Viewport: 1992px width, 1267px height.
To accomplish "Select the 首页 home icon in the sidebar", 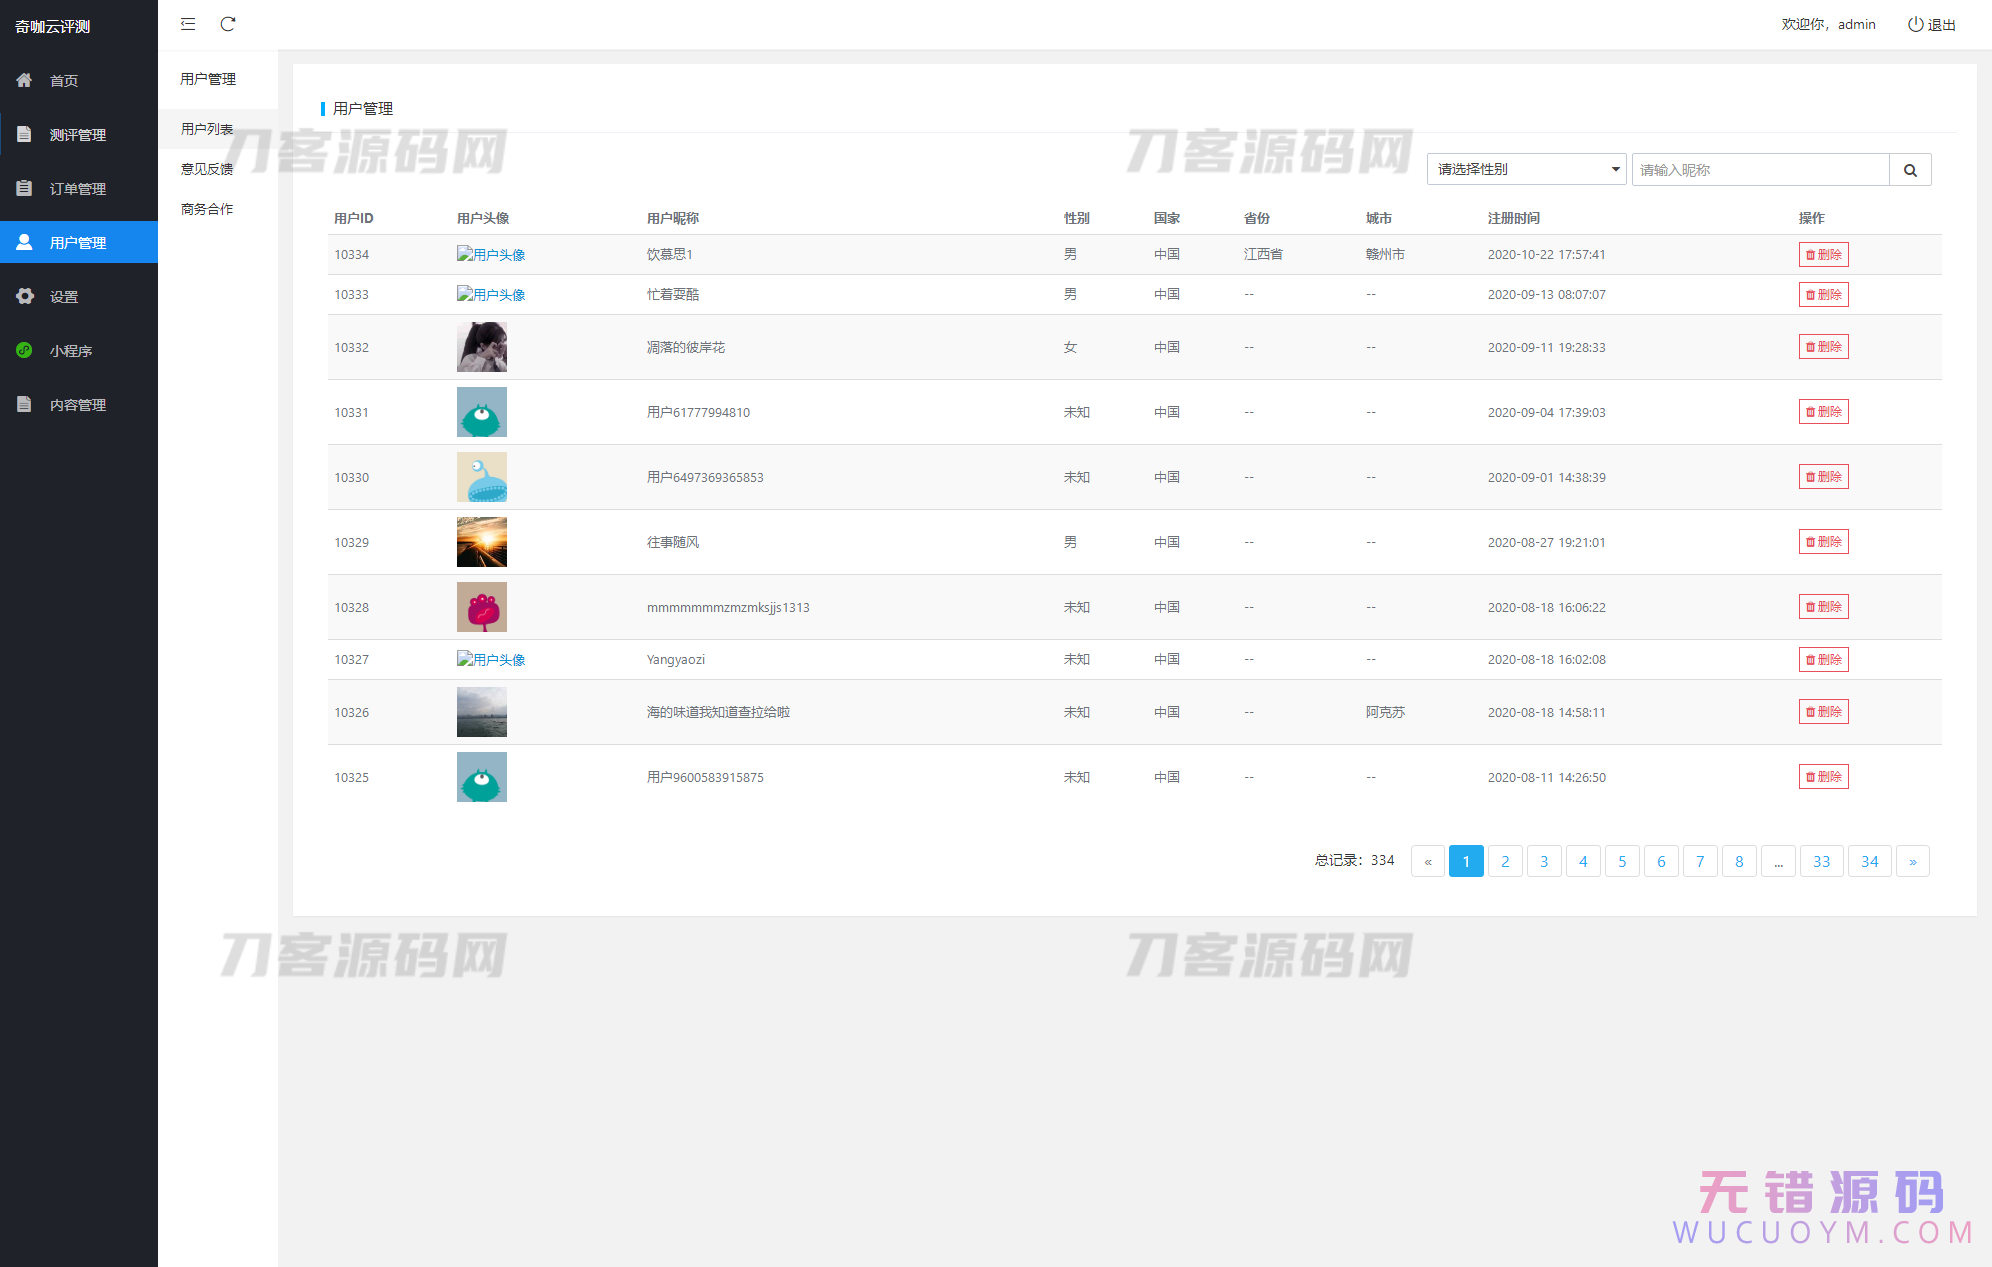I will [24, 80].
